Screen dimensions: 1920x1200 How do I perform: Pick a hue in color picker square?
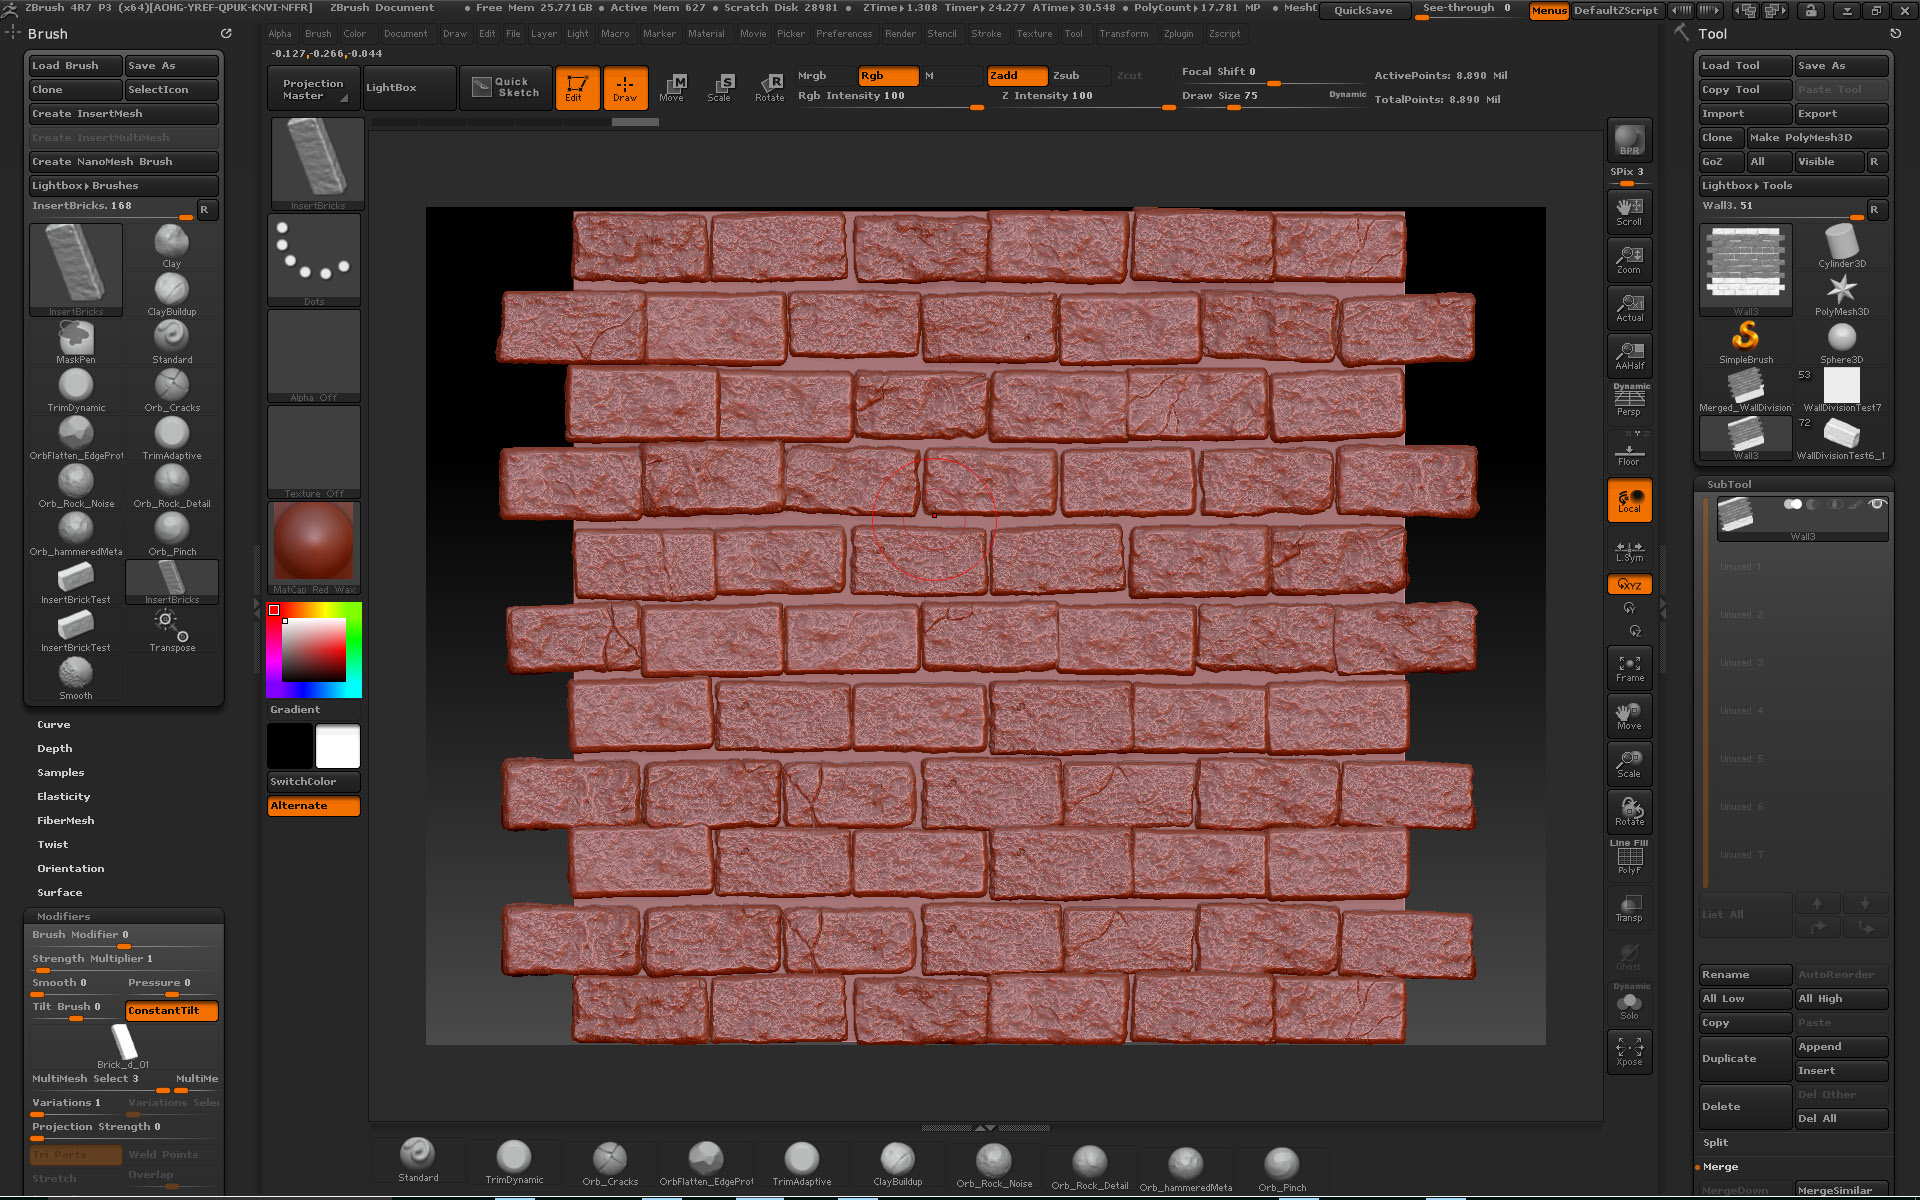pos(313,650)
